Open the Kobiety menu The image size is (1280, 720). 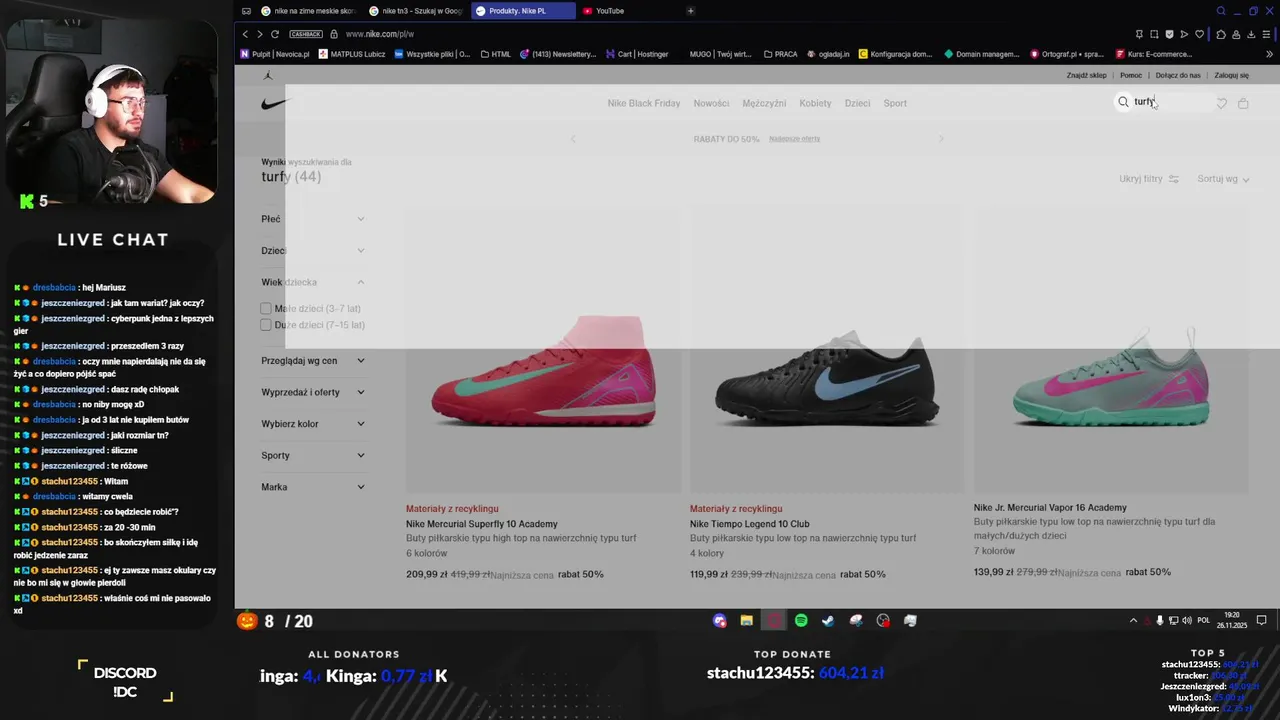pos(815,103)
